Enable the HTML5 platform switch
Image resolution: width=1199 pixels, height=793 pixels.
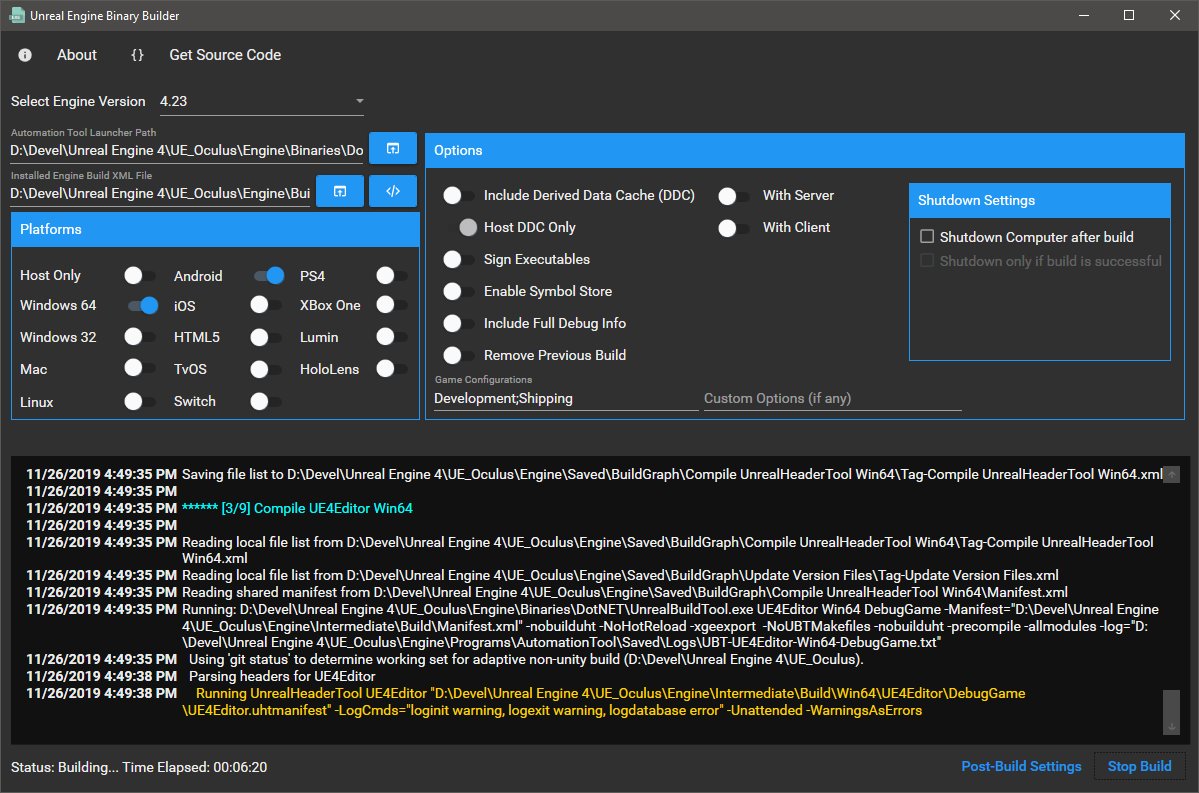coord(266,337)
